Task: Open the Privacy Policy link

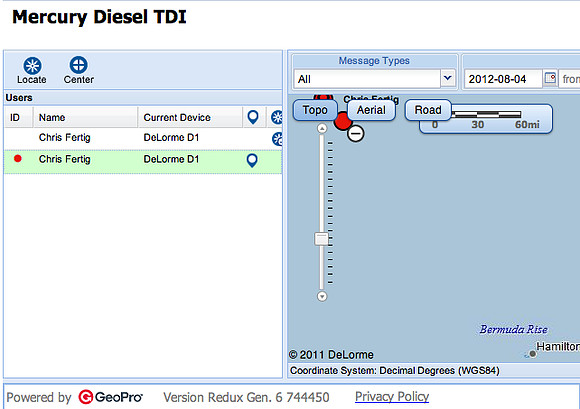Action: pos(392,397)
